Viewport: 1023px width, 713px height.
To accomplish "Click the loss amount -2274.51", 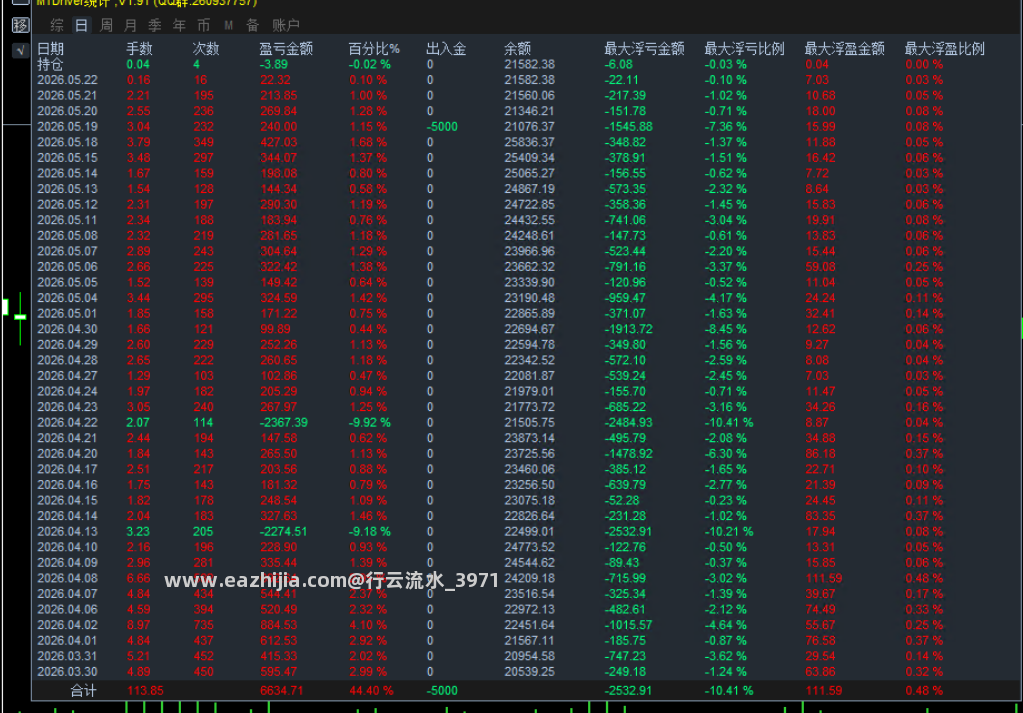I will tap(283, 532).
